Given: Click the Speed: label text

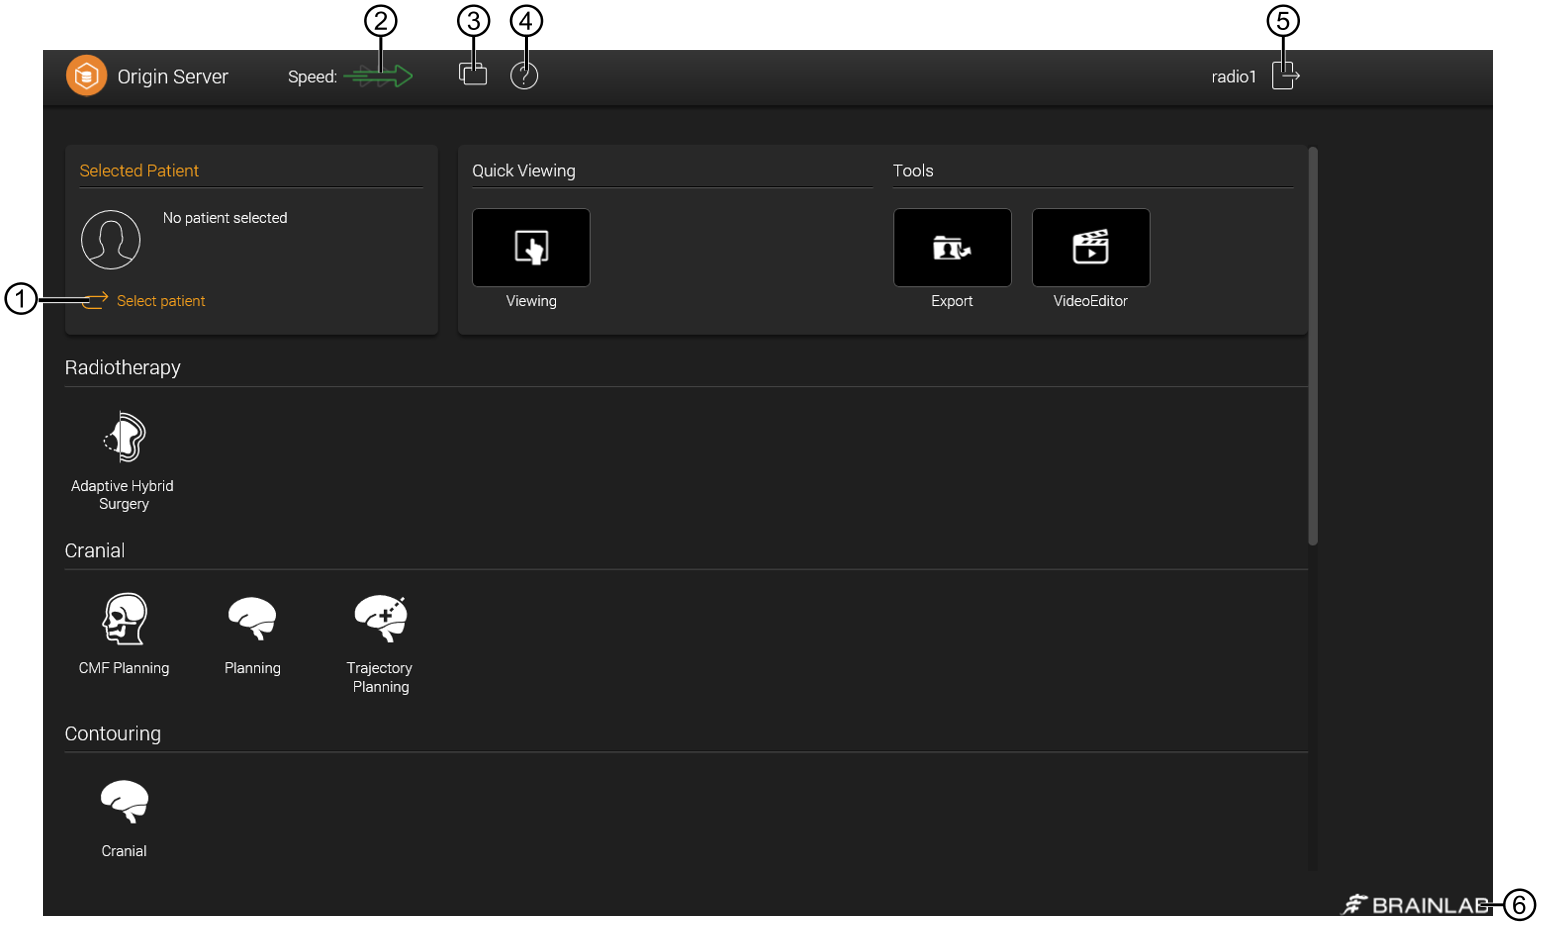Looking at the screenshot, I should [x=312, y=77].
